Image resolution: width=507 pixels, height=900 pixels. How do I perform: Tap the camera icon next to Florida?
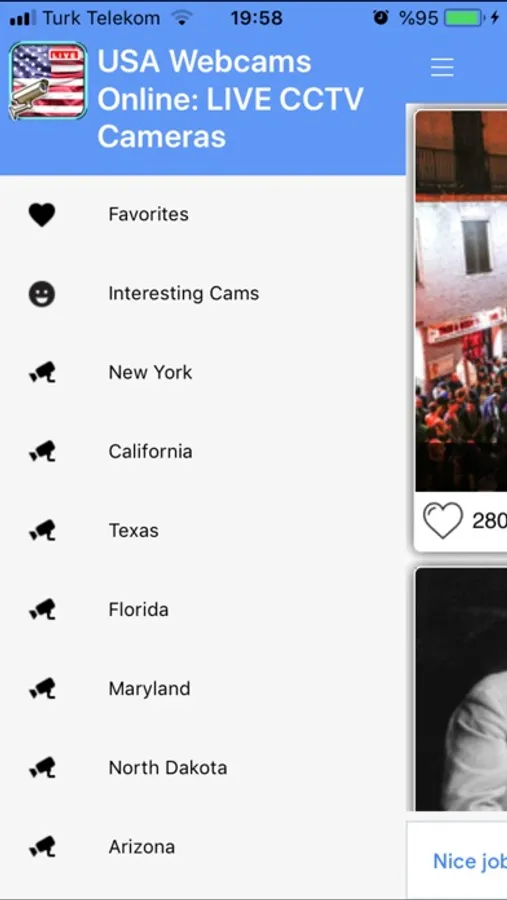42,610
